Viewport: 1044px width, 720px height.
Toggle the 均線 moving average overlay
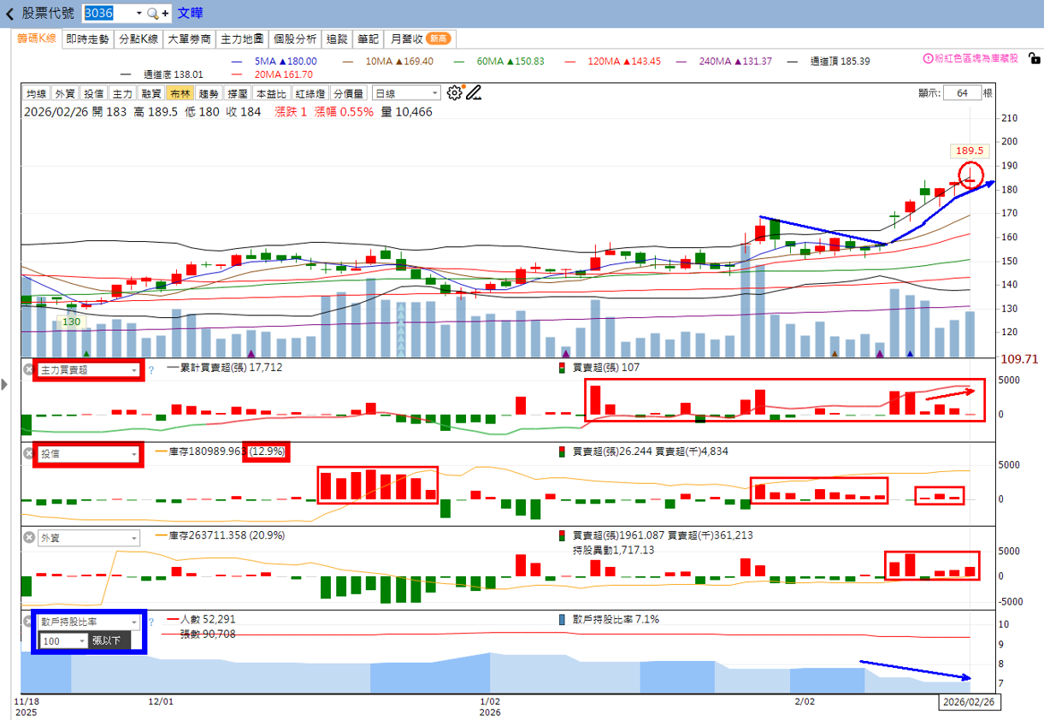coord(37,93)
